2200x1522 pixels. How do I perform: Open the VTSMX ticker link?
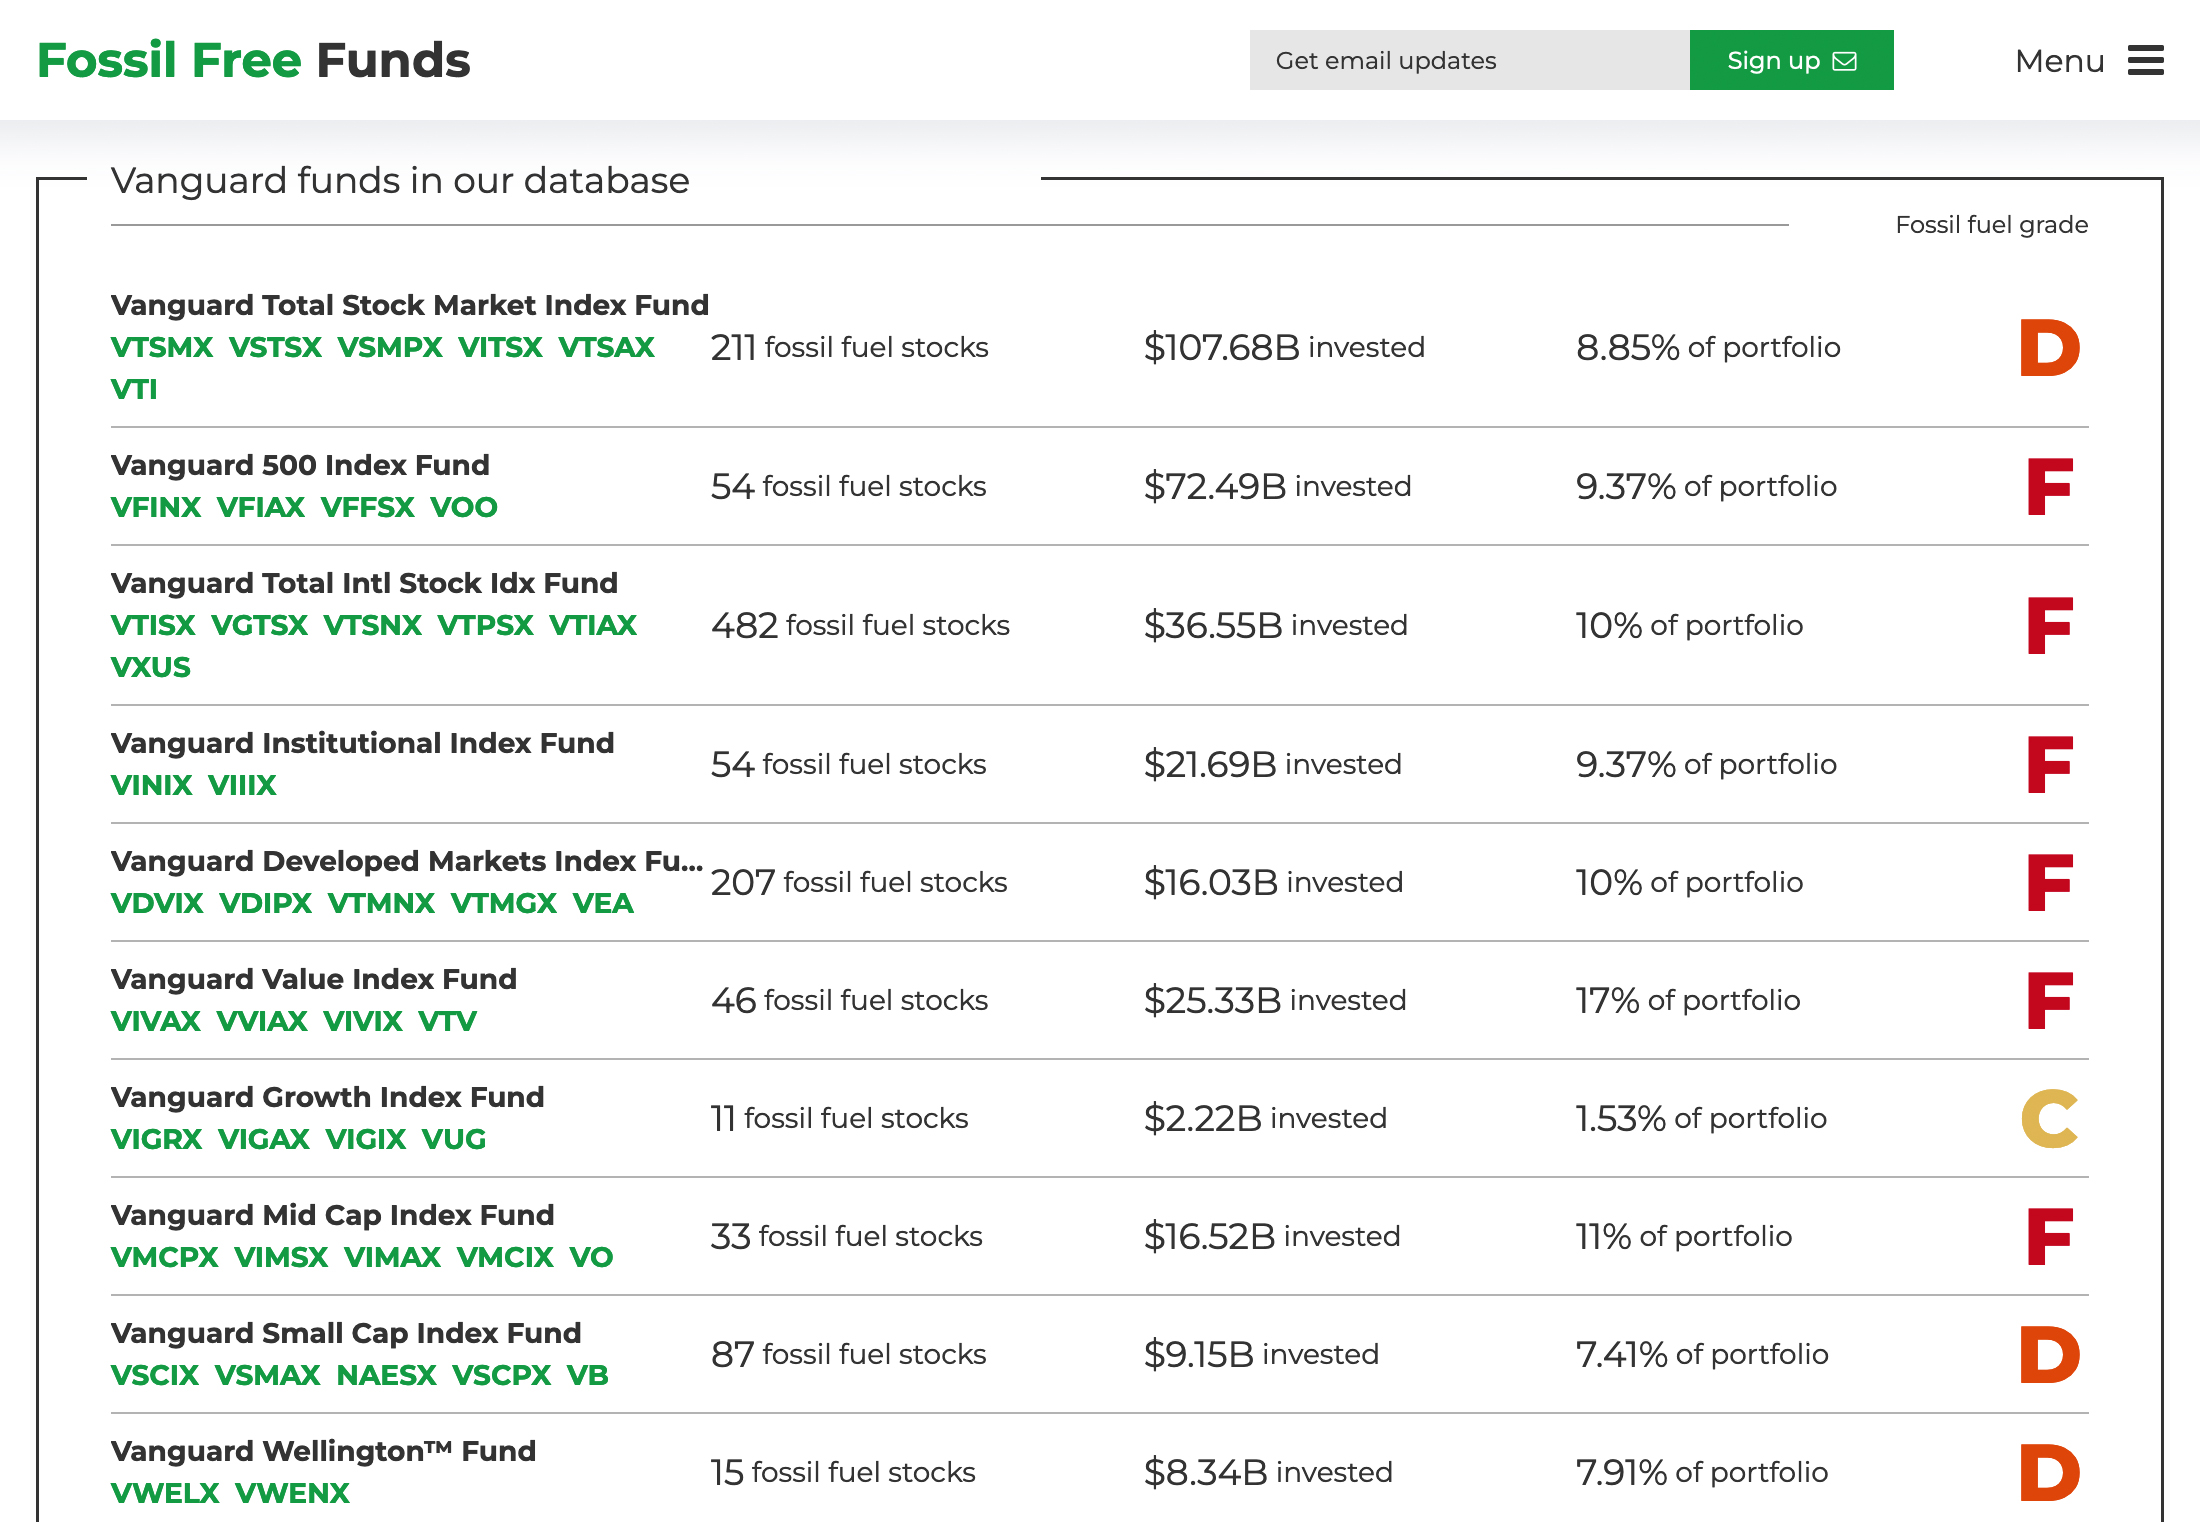[x=162, y=347]
